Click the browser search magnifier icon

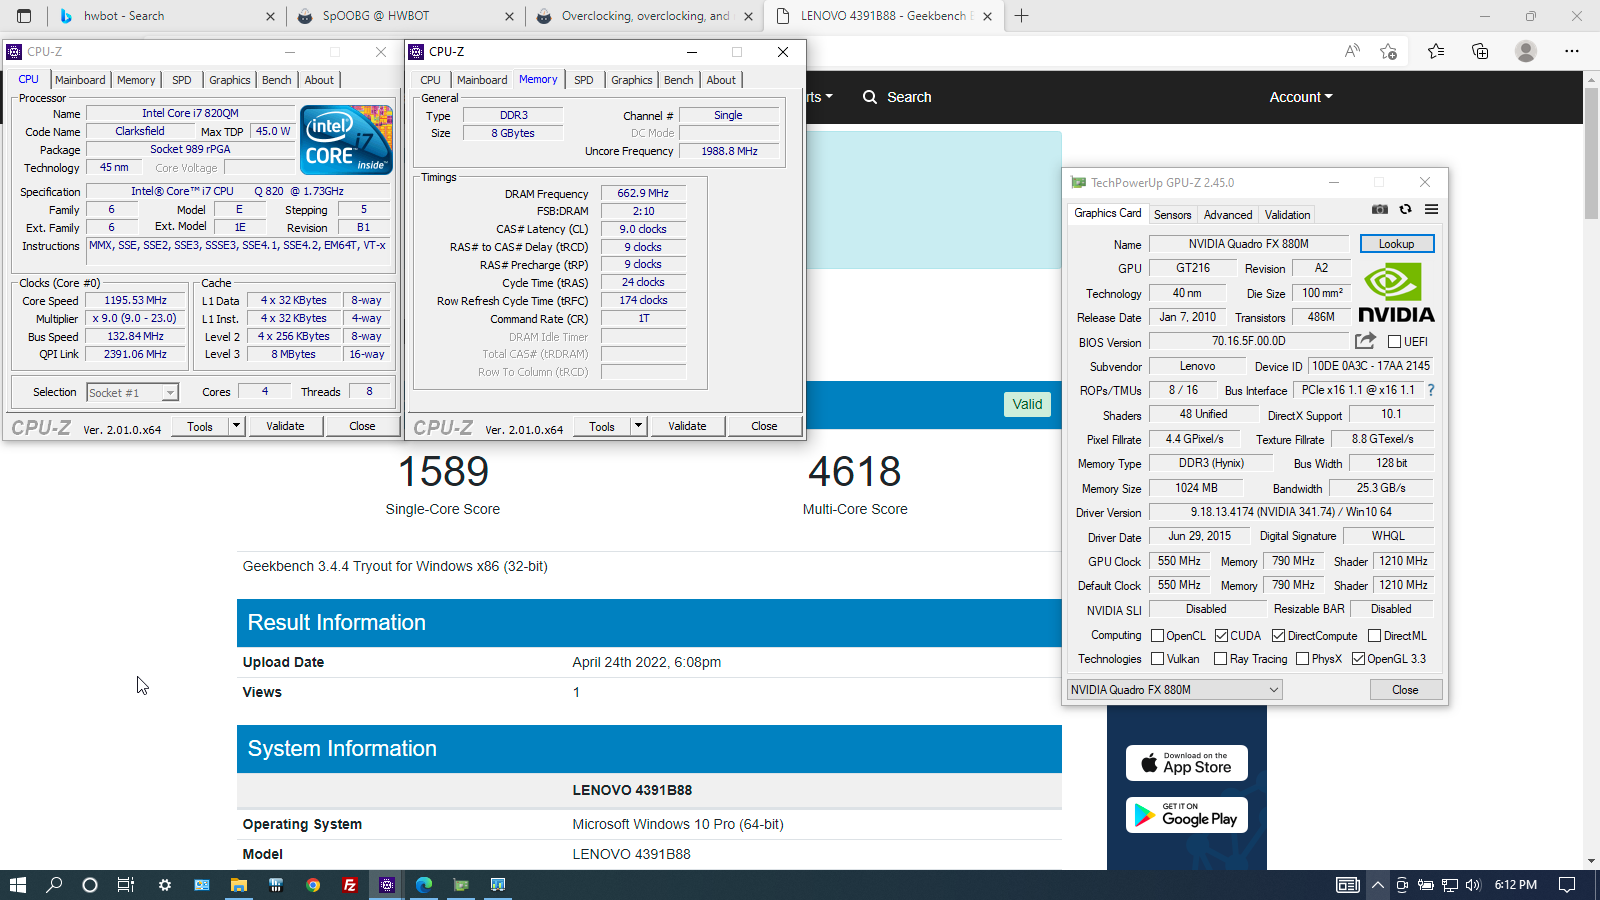[870, 97]
